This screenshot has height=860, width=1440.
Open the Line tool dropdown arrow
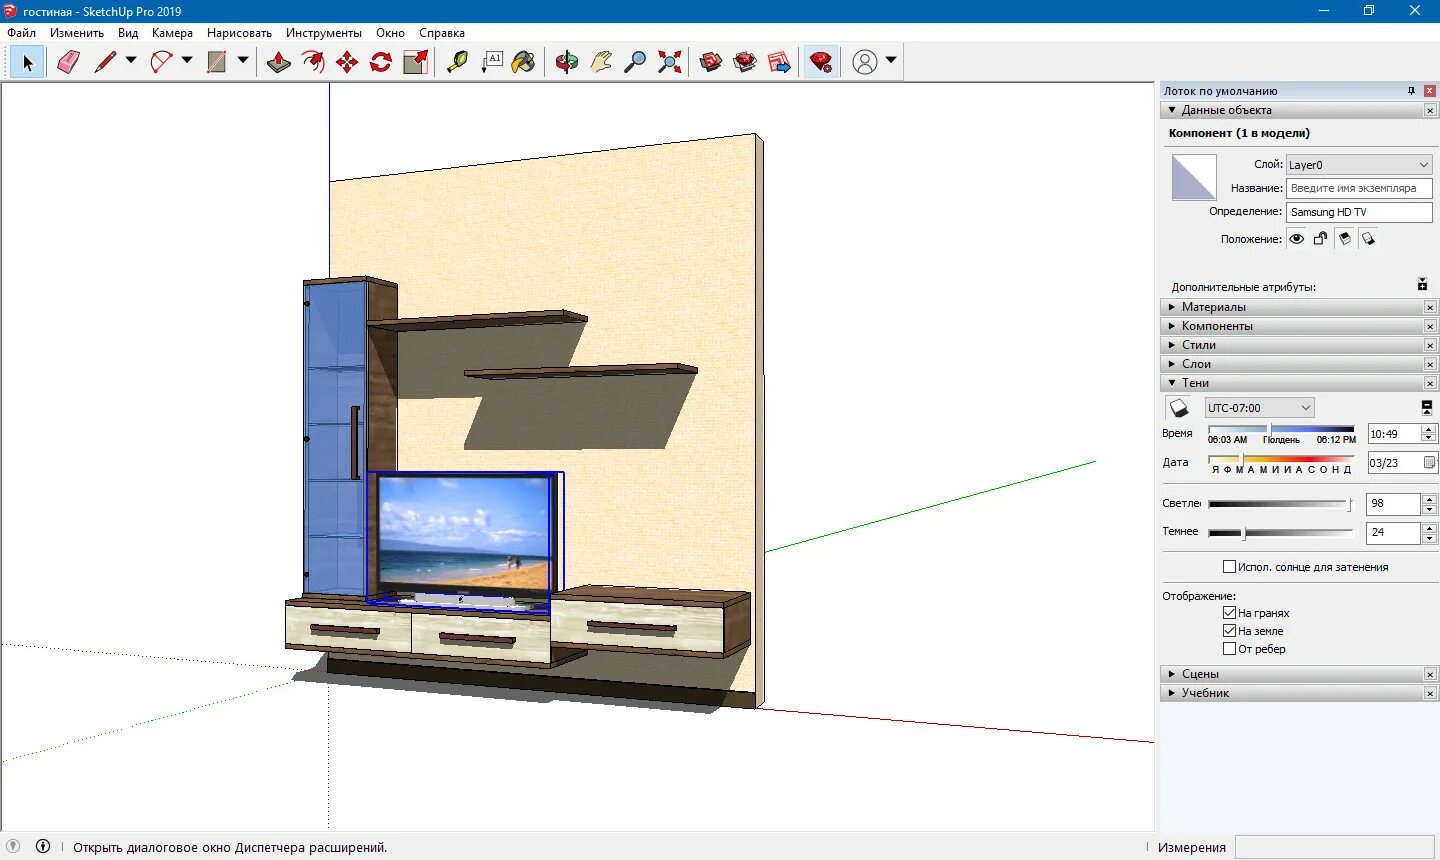point(131,61)
